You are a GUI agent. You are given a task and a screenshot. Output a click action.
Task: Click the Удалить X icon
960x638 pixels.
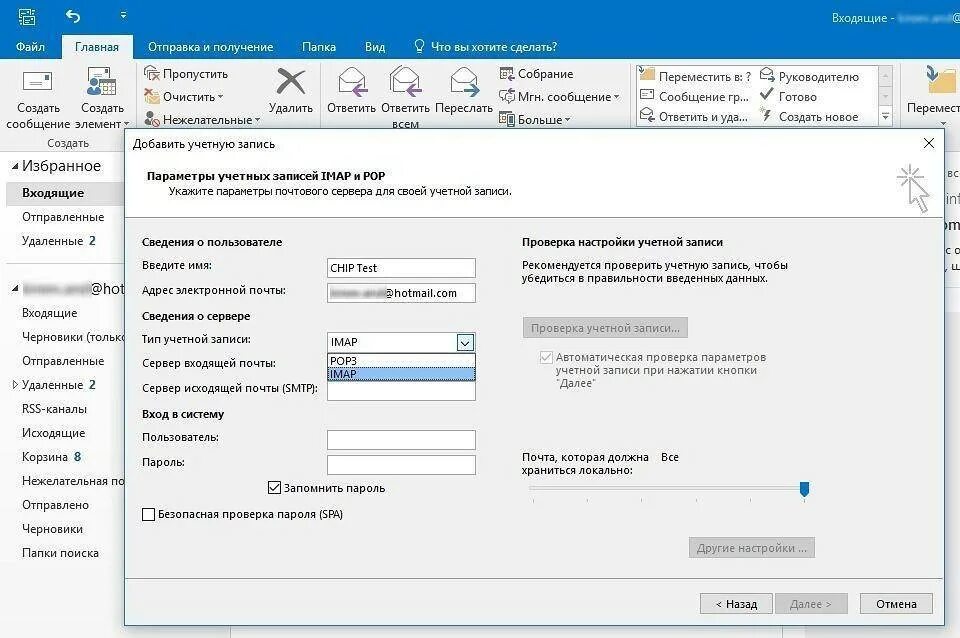291,81
